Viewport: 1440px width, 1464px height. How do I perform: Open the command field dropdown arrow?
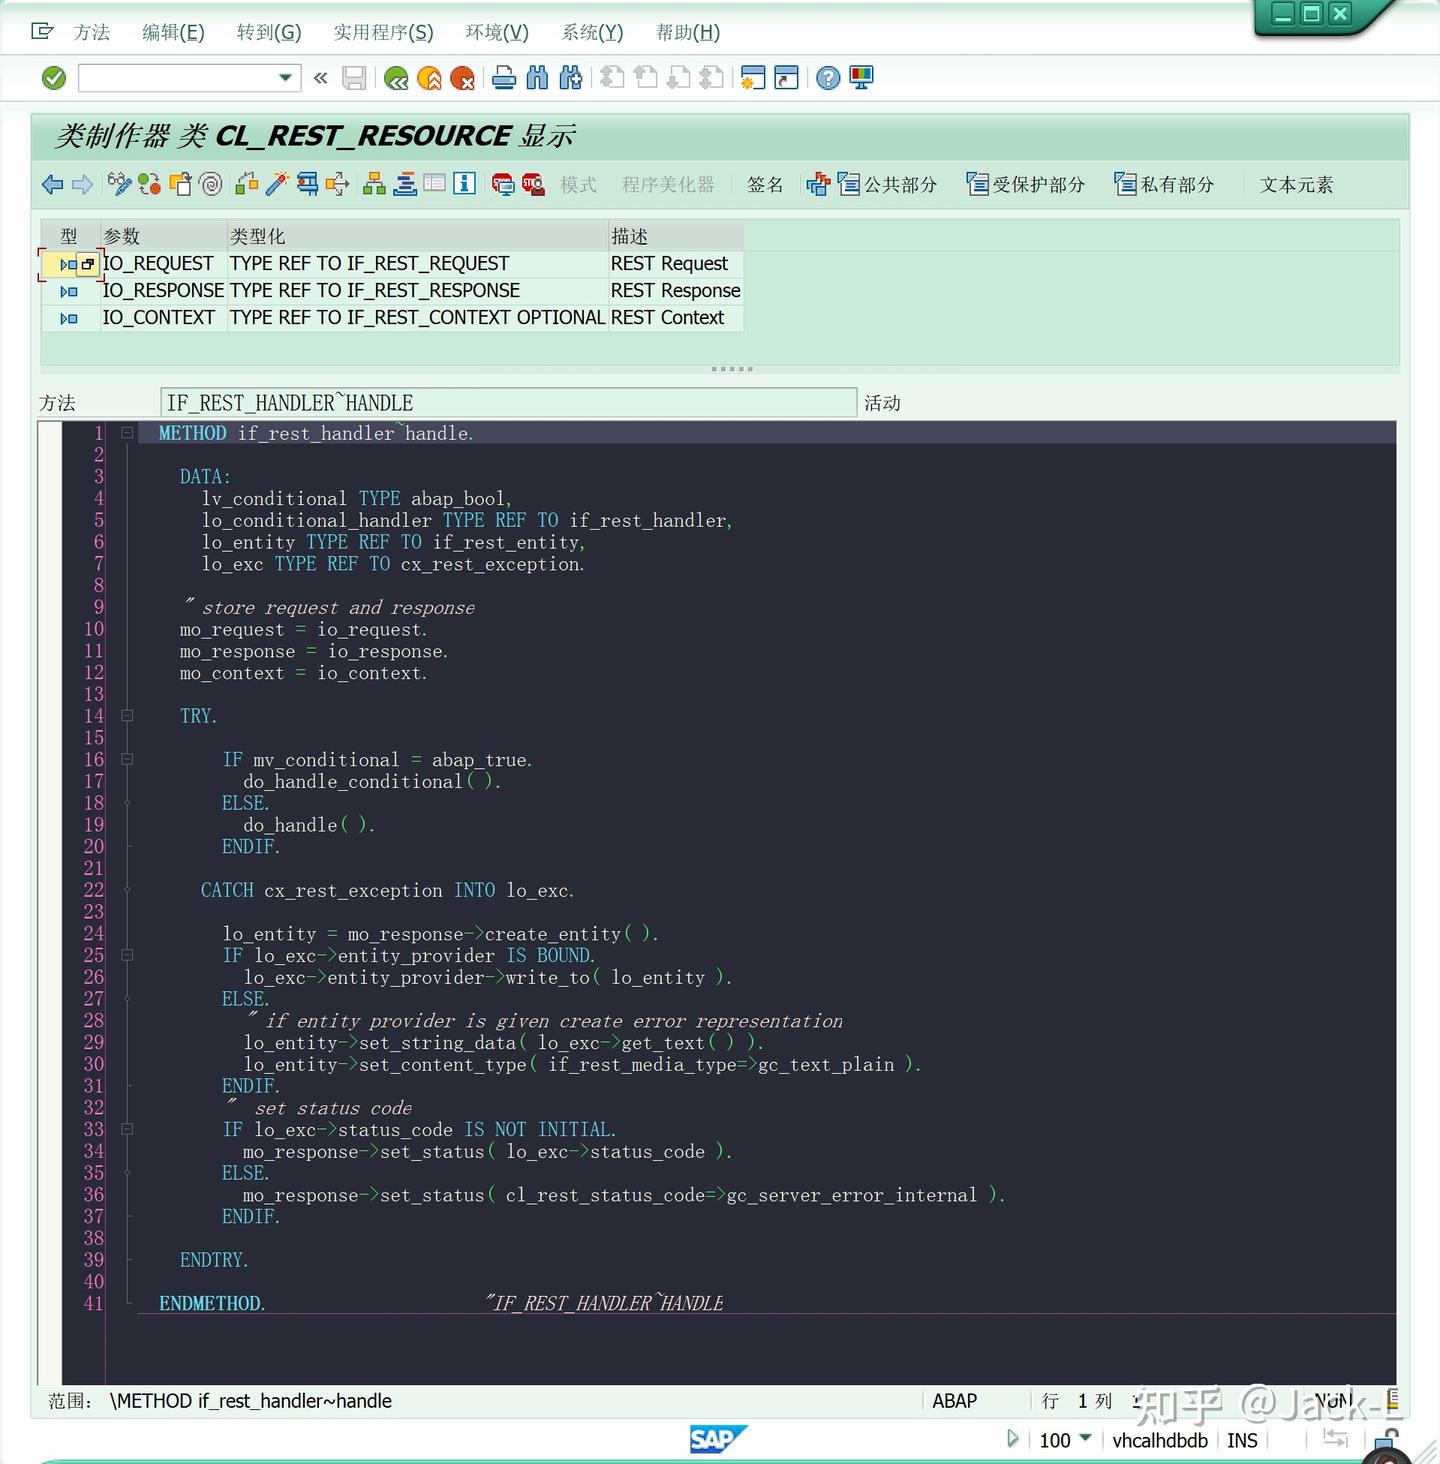(284, 78)
